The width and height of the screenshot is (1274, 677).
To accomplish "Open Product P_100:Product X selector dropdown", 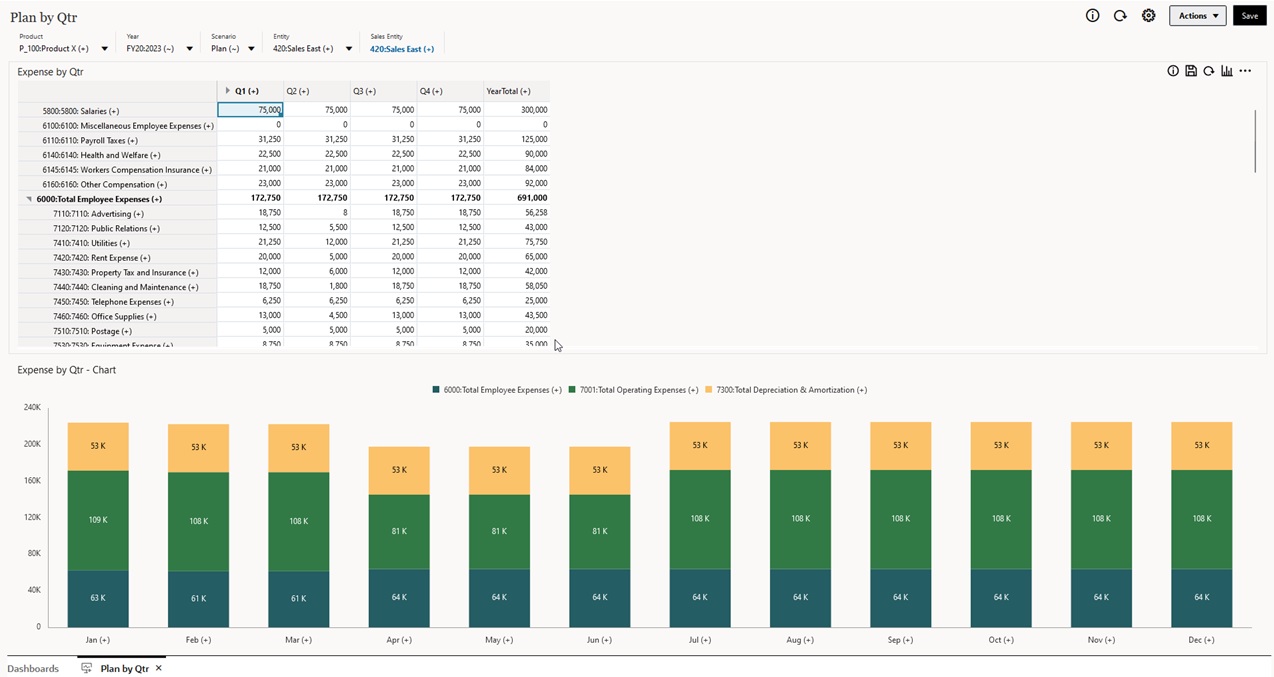I will [104, 49].
